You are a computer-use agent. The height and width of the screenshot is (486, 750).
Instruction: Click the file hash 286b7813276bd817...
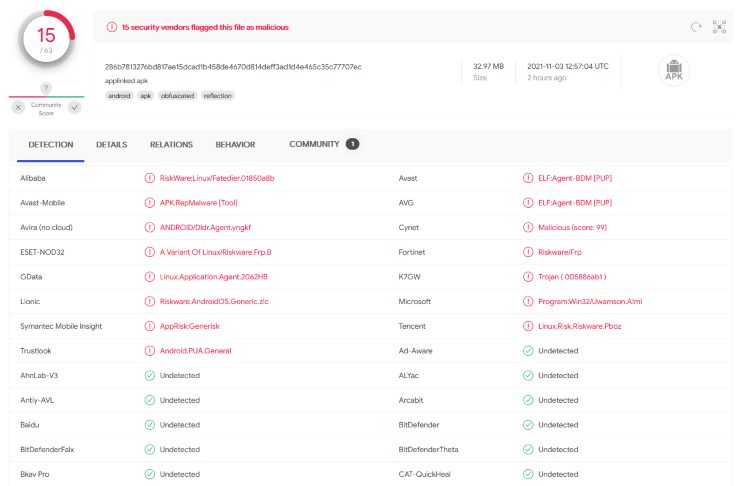pyautogui.click(x=233, y=66)
